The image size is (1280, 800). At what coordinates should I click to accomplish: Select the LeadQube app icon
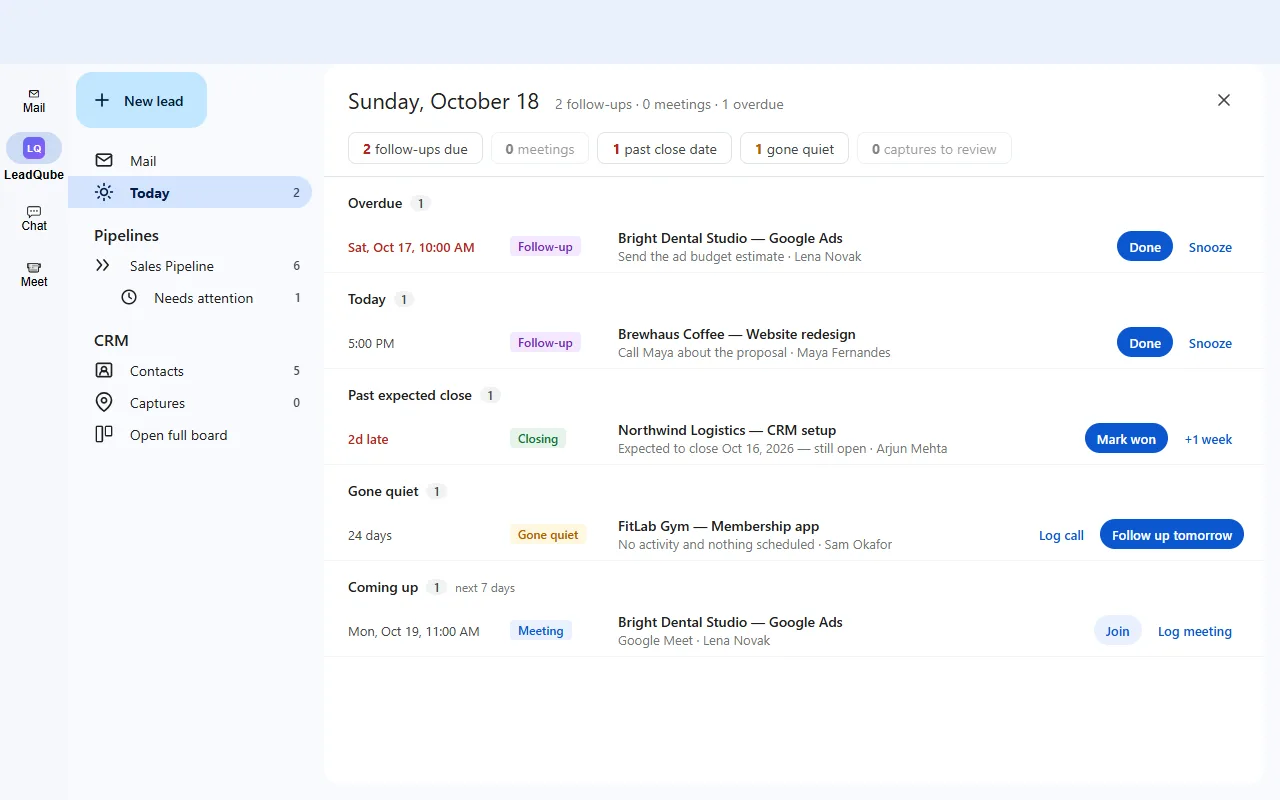(34, 148)
